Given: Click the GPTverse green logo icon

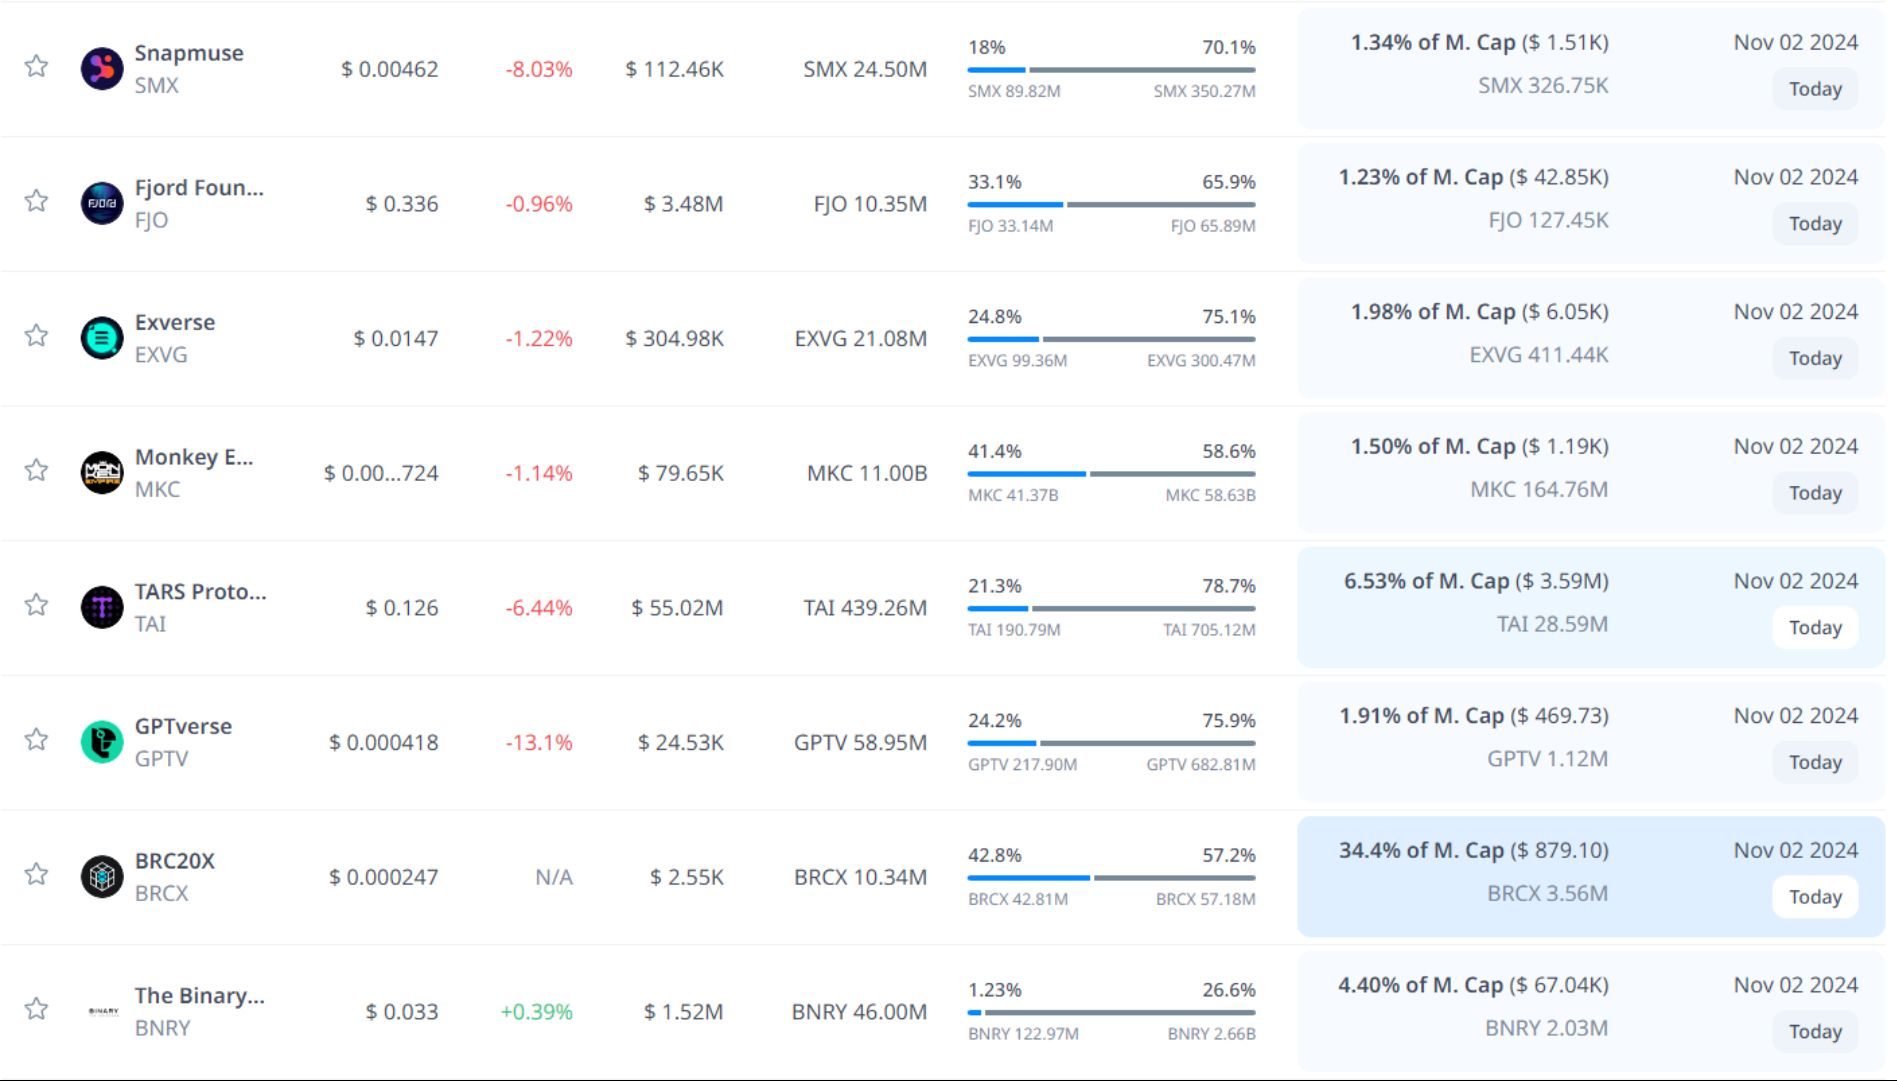Looking at the screenshot, I should [102, 742].
